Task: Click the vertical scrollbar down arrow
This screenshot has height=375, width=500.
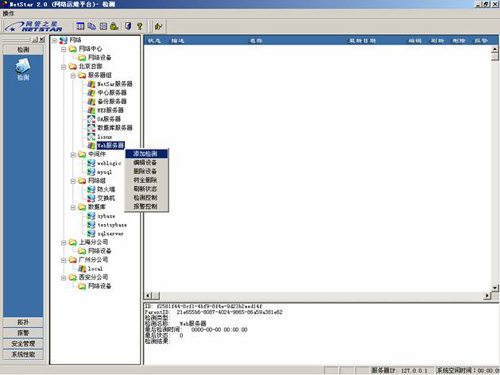Action: pyautogui.click(x=495, y=287)
